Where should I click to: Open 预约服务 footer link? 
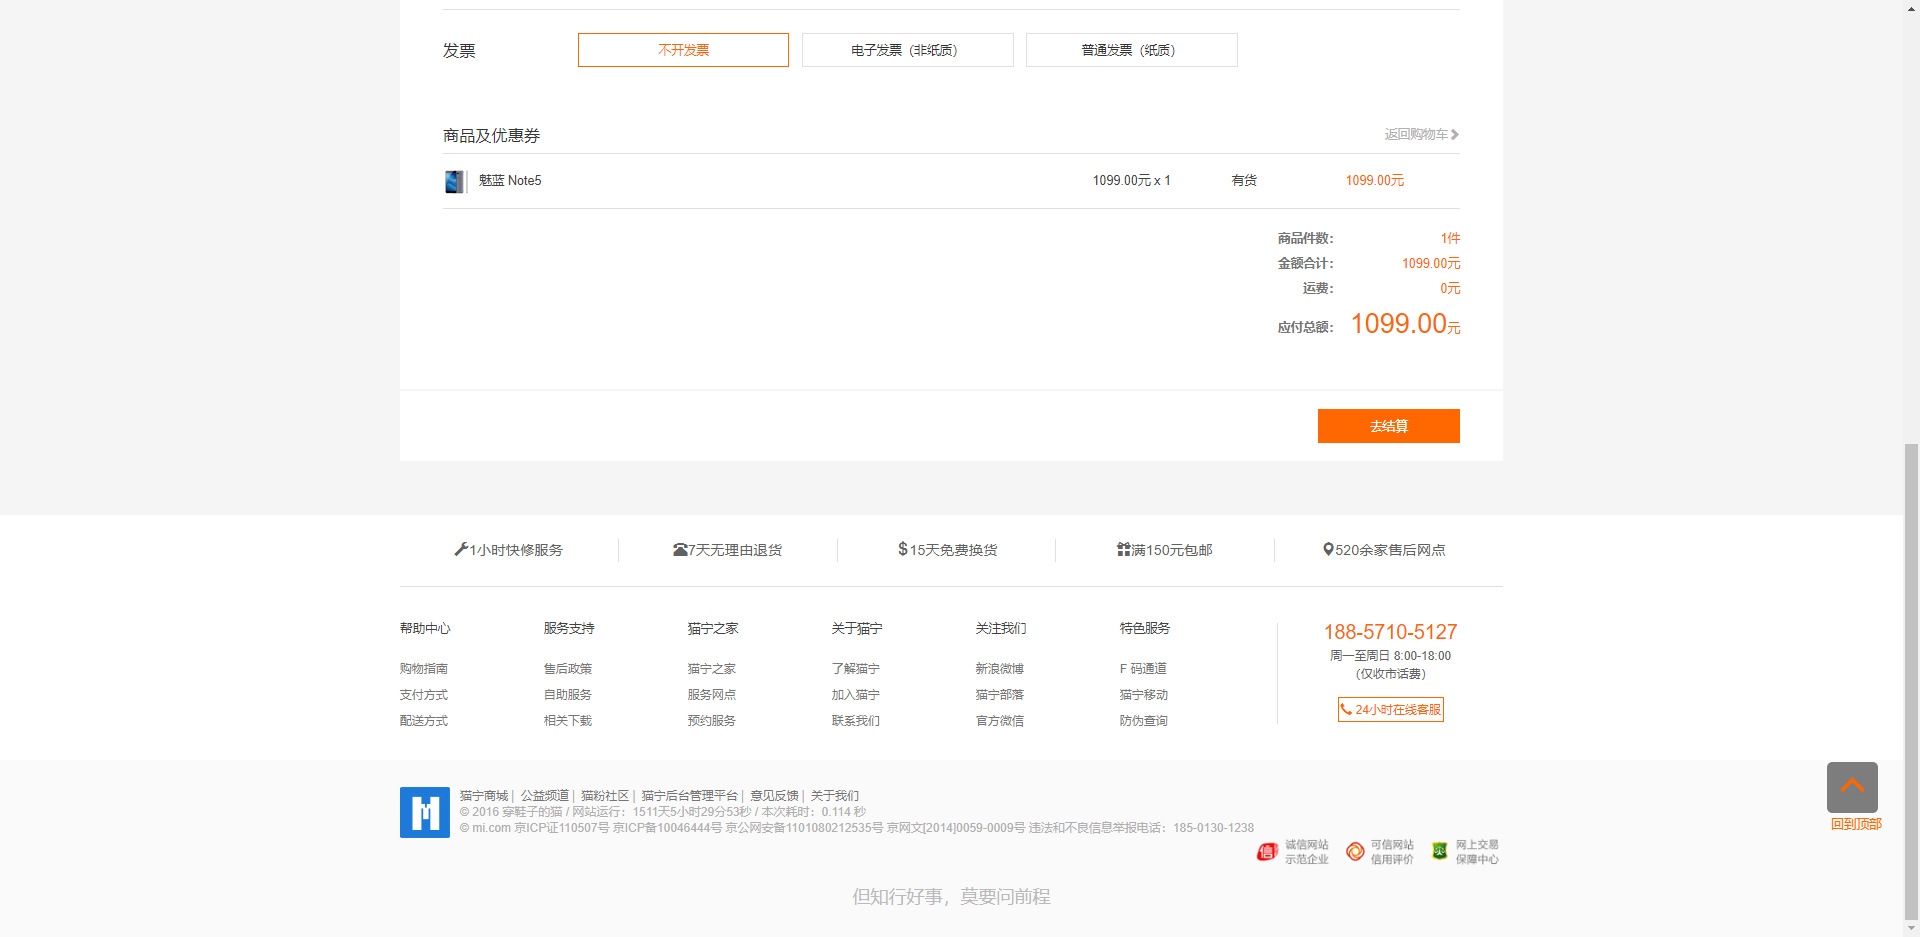(712, 721)
